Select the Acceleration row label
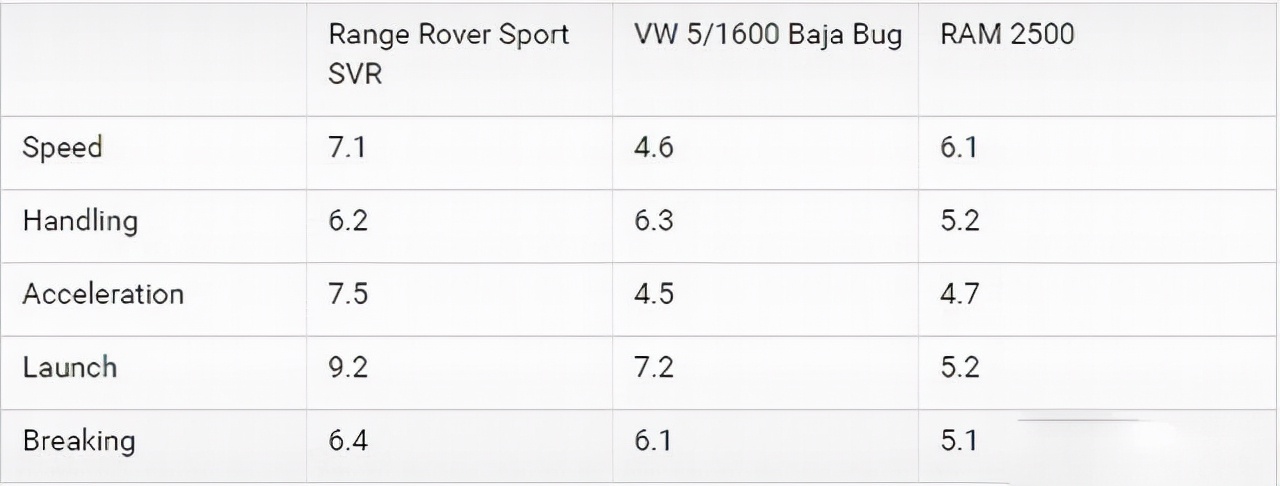The height and width of the screenshot is (486, 1280). [103, 294]
